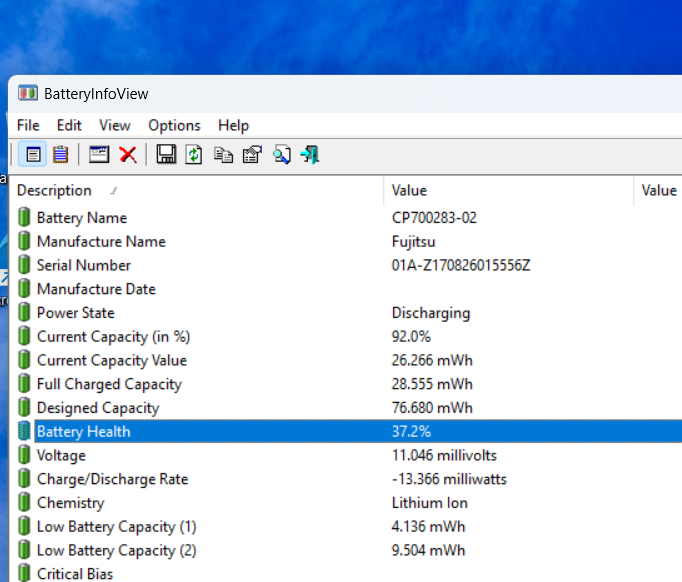Click the 28.555 mWh full charged value
This screenshot has width=682, height=582.
(x=432, y=384)
